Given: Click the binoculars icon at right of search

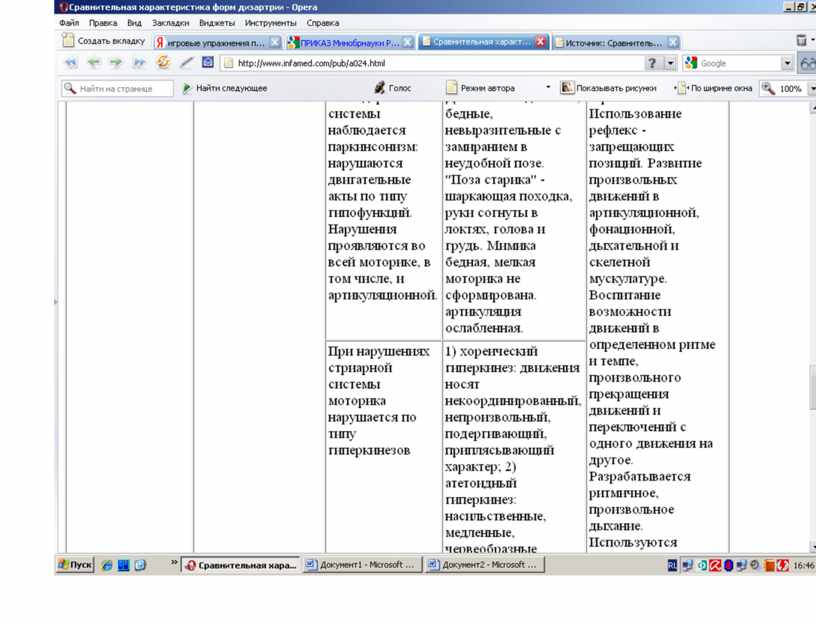Looking at the screenshot, I should point(807,63).
